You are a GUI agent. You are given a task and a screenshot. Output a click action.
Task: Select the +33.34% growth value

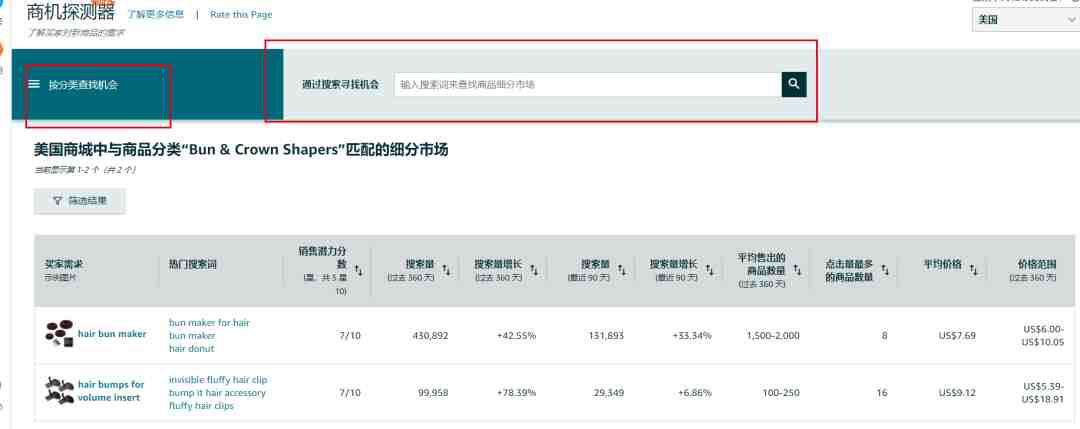tap(692, 335)
